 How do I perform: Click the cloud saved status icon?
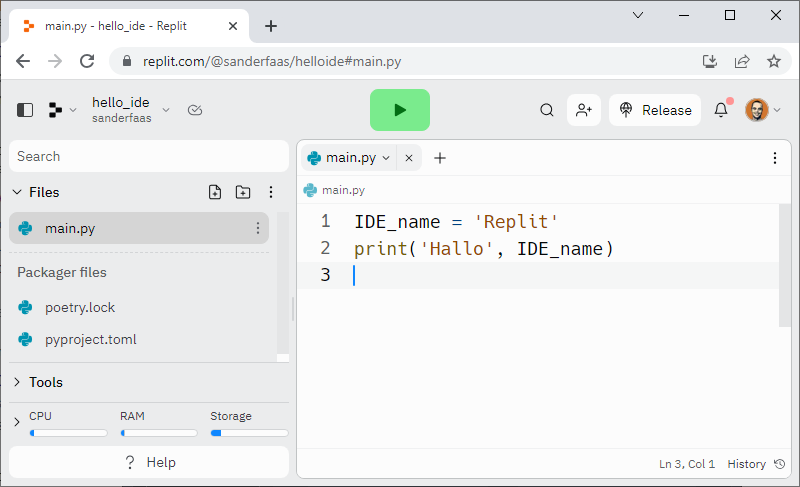coord(195,110)
